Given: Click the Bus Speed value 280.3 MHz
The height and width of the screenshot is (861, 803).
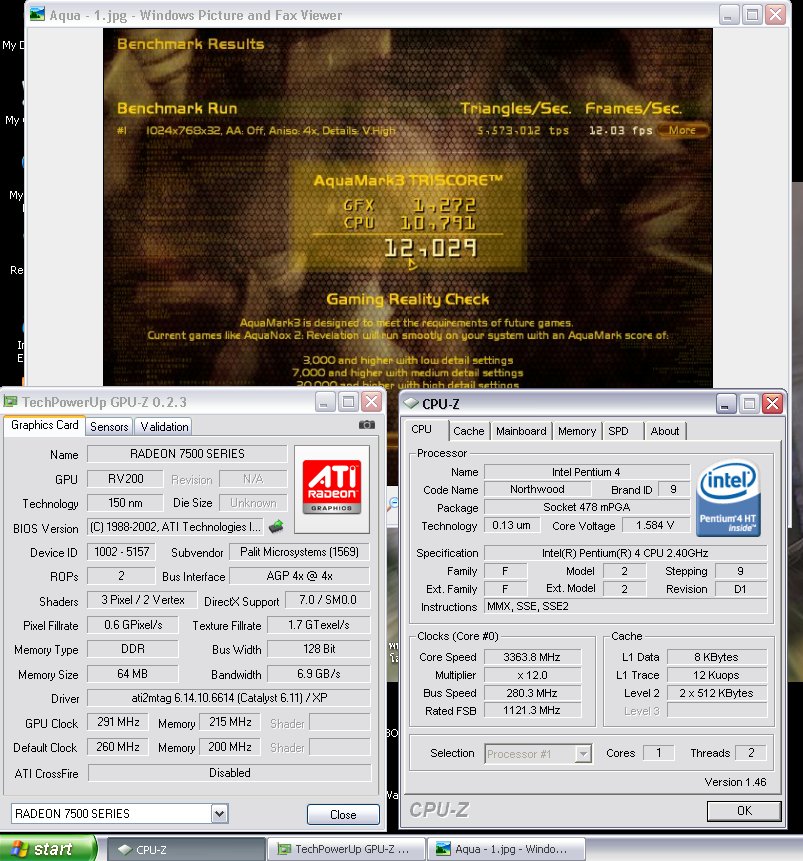Looking at the screenshot, I should [532, 693].
